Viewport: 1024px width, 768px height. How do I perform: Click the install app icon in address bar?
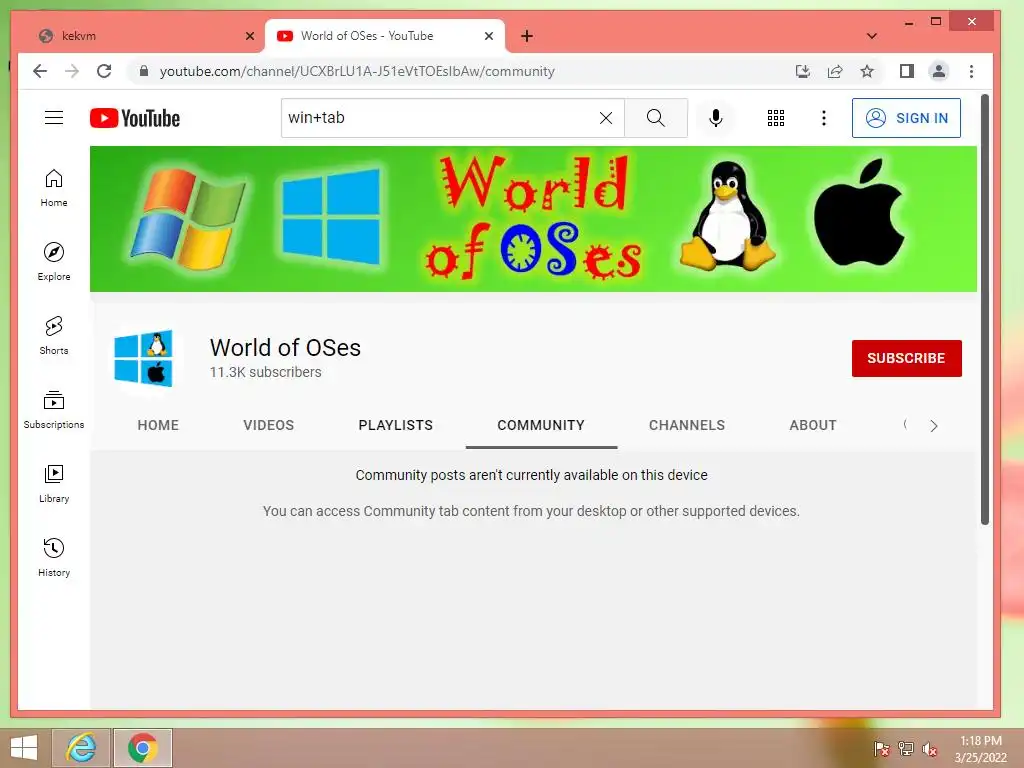click(x=803, y=71)
